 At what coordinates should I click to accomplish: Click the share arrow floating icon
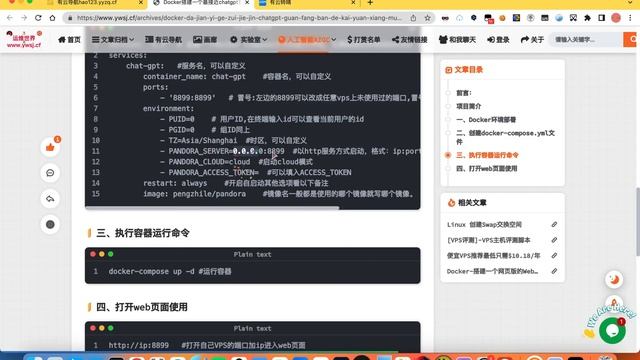pos(50,199)
